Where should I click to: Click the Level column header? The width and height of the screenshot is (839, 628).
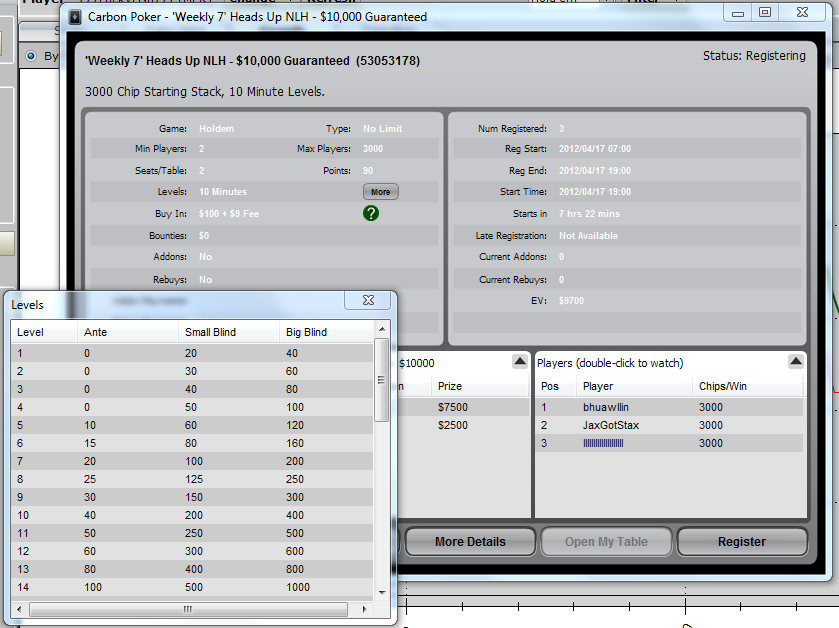click(x=44, y=332)
